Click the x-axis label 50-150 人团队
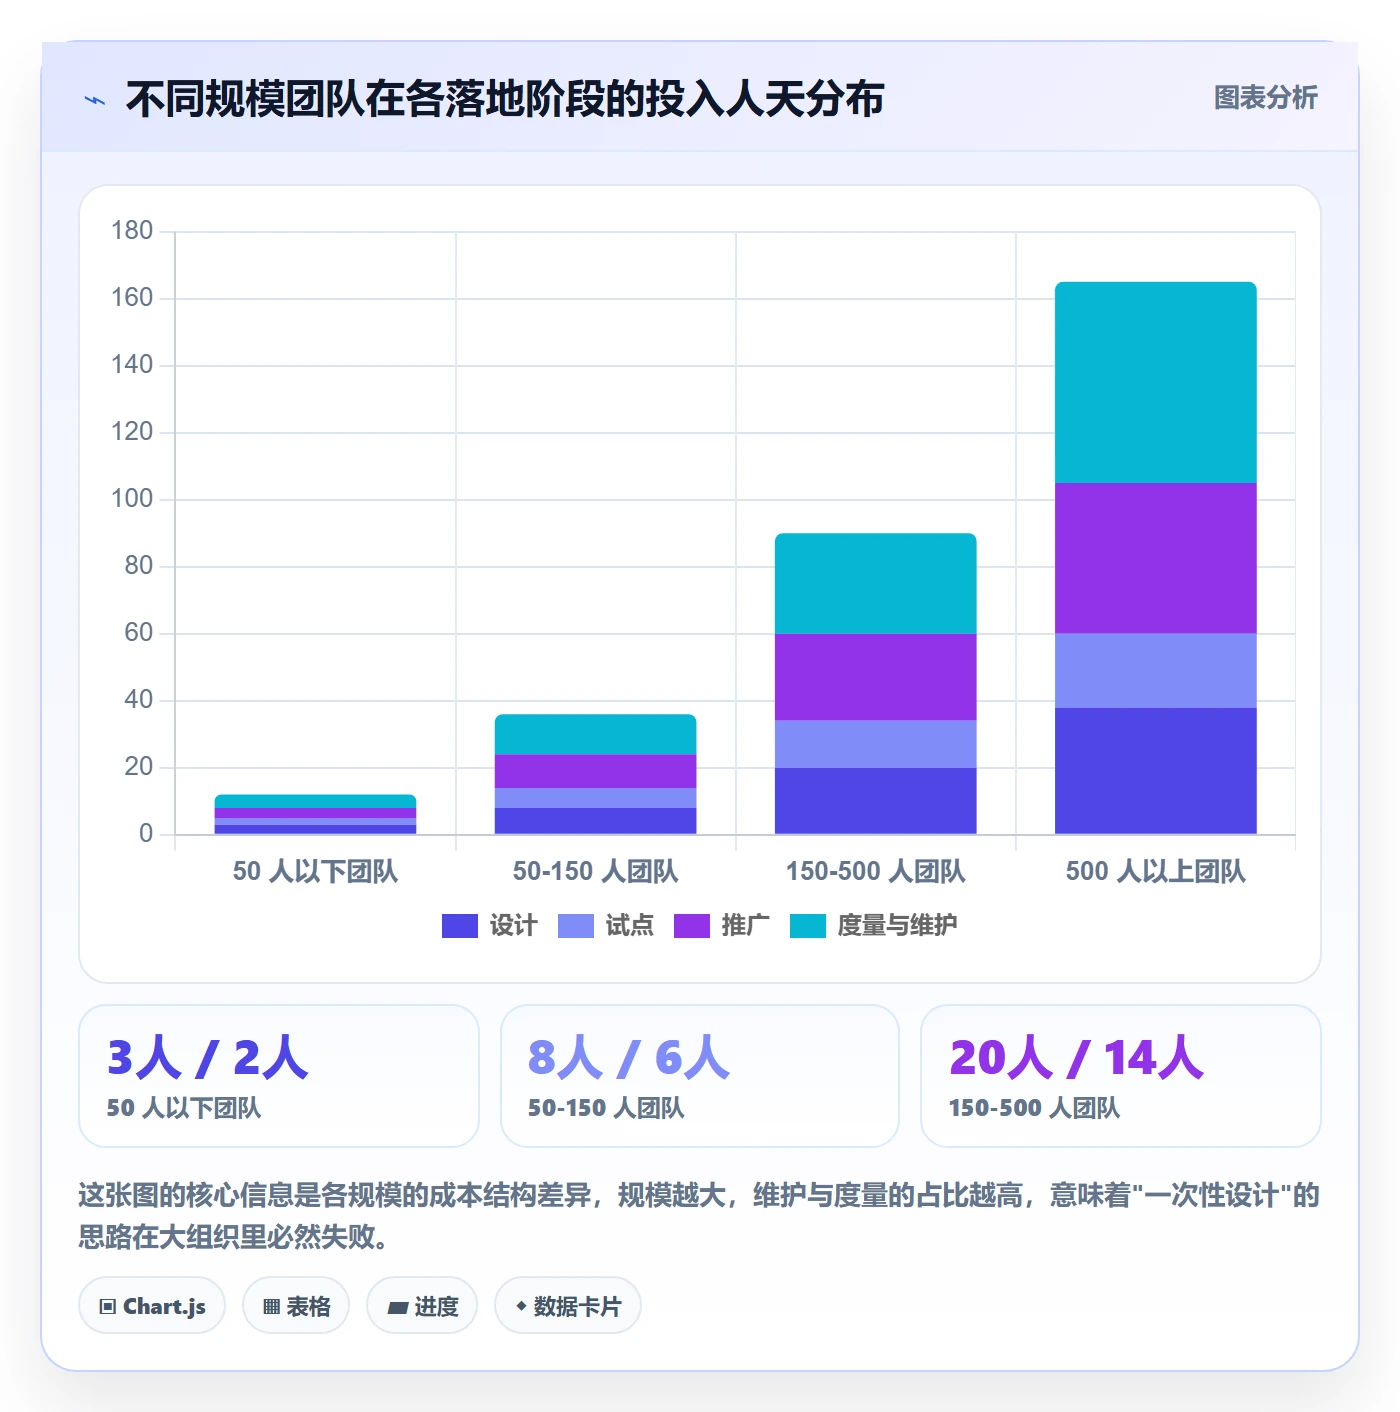The image size is (1400, 1412). point(596,871)
